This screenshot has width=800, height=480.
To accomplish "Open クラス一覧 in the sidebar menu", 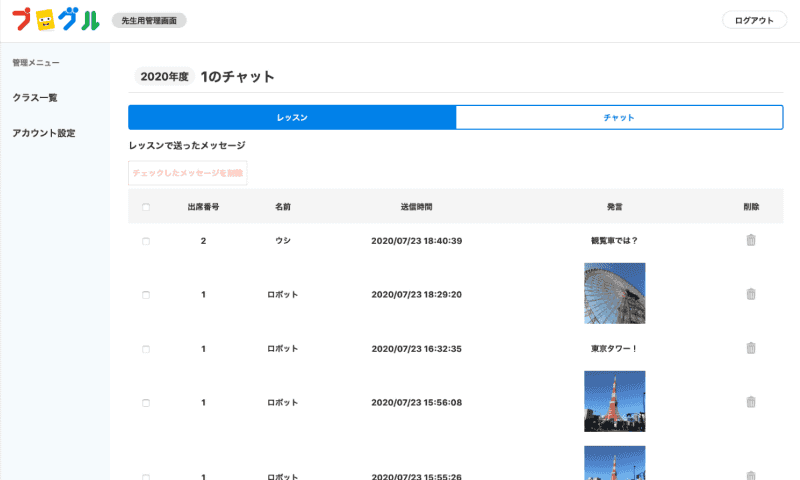I will [x=35, y=97].
